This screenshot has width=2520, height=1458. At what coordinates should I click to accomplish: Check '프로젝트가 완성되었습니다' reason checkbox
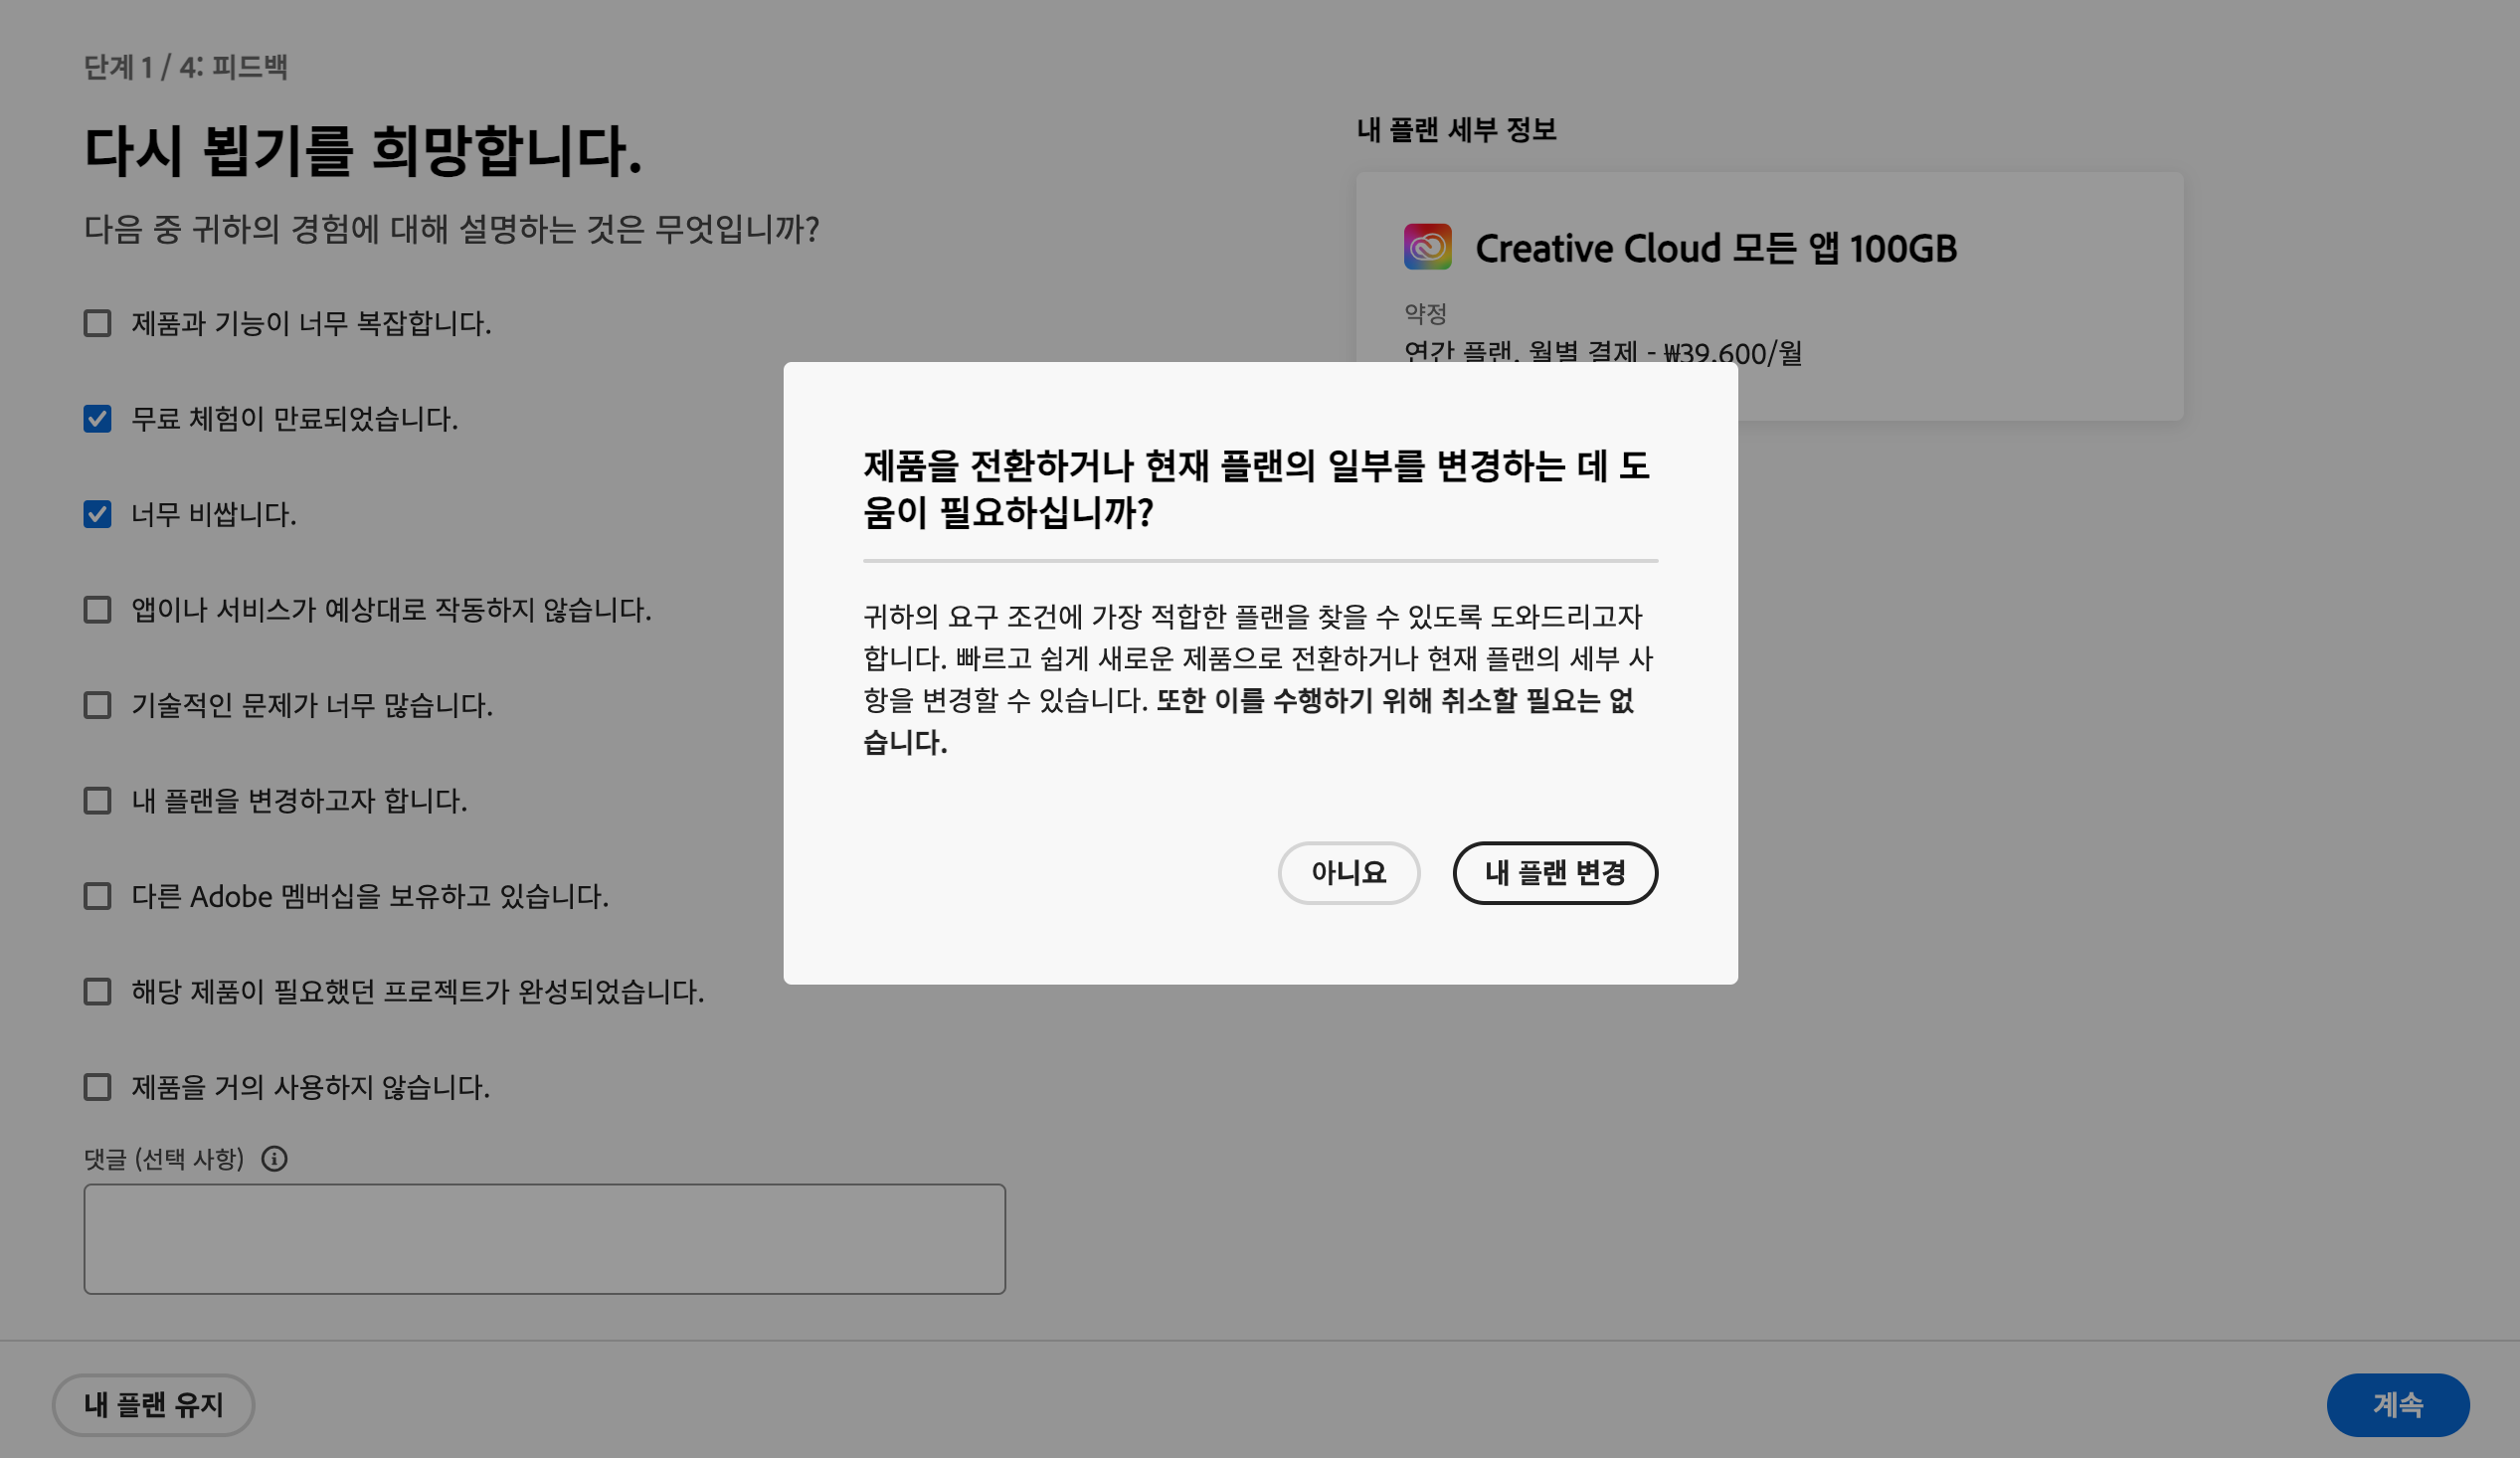point(97,991)
